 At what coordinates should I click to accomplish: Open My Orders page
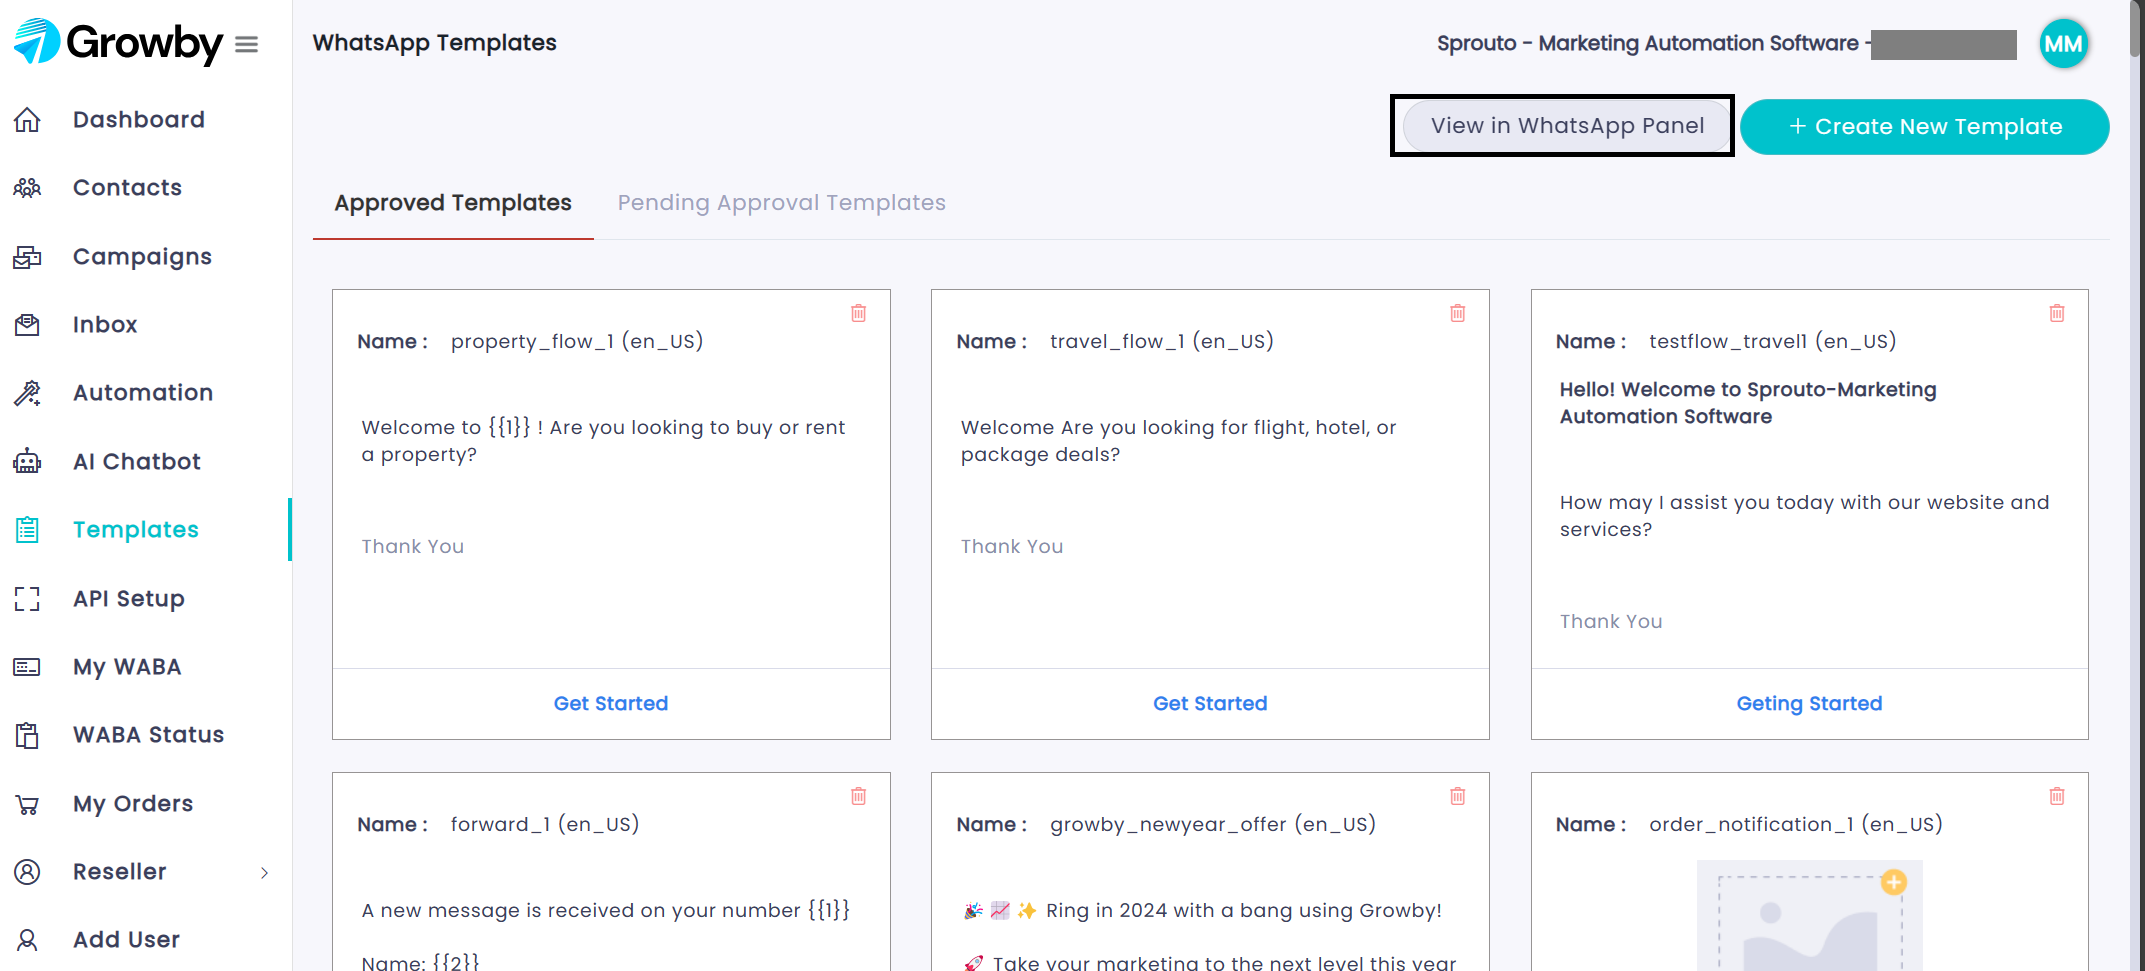[x=133, y=804]
